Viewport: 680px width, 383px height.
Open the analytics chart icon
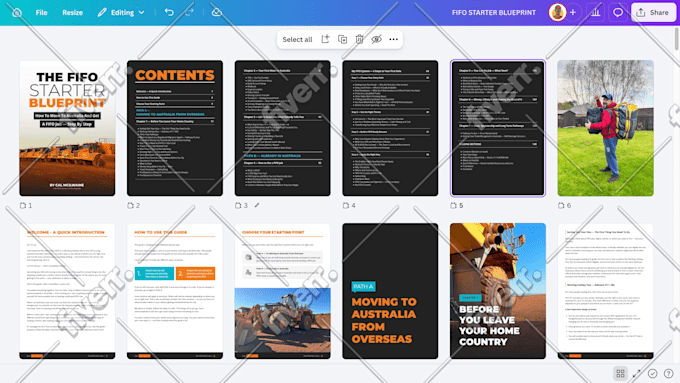point(595,12)
